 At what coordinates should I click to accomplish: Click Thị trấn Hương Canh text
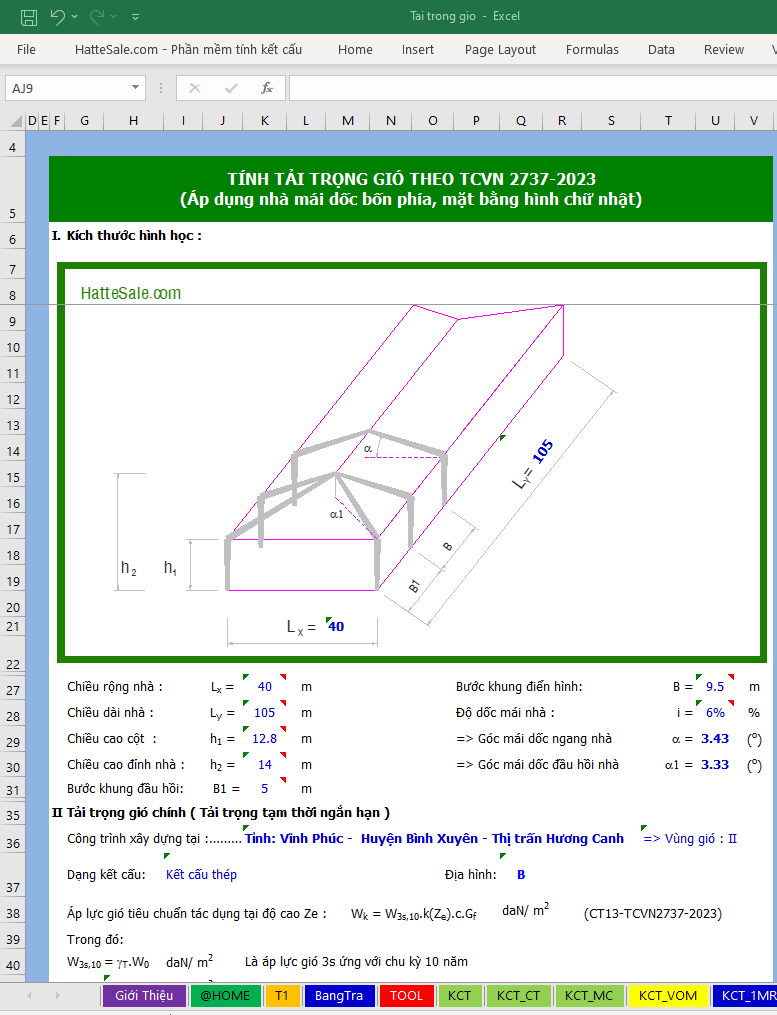pos(557,838)
